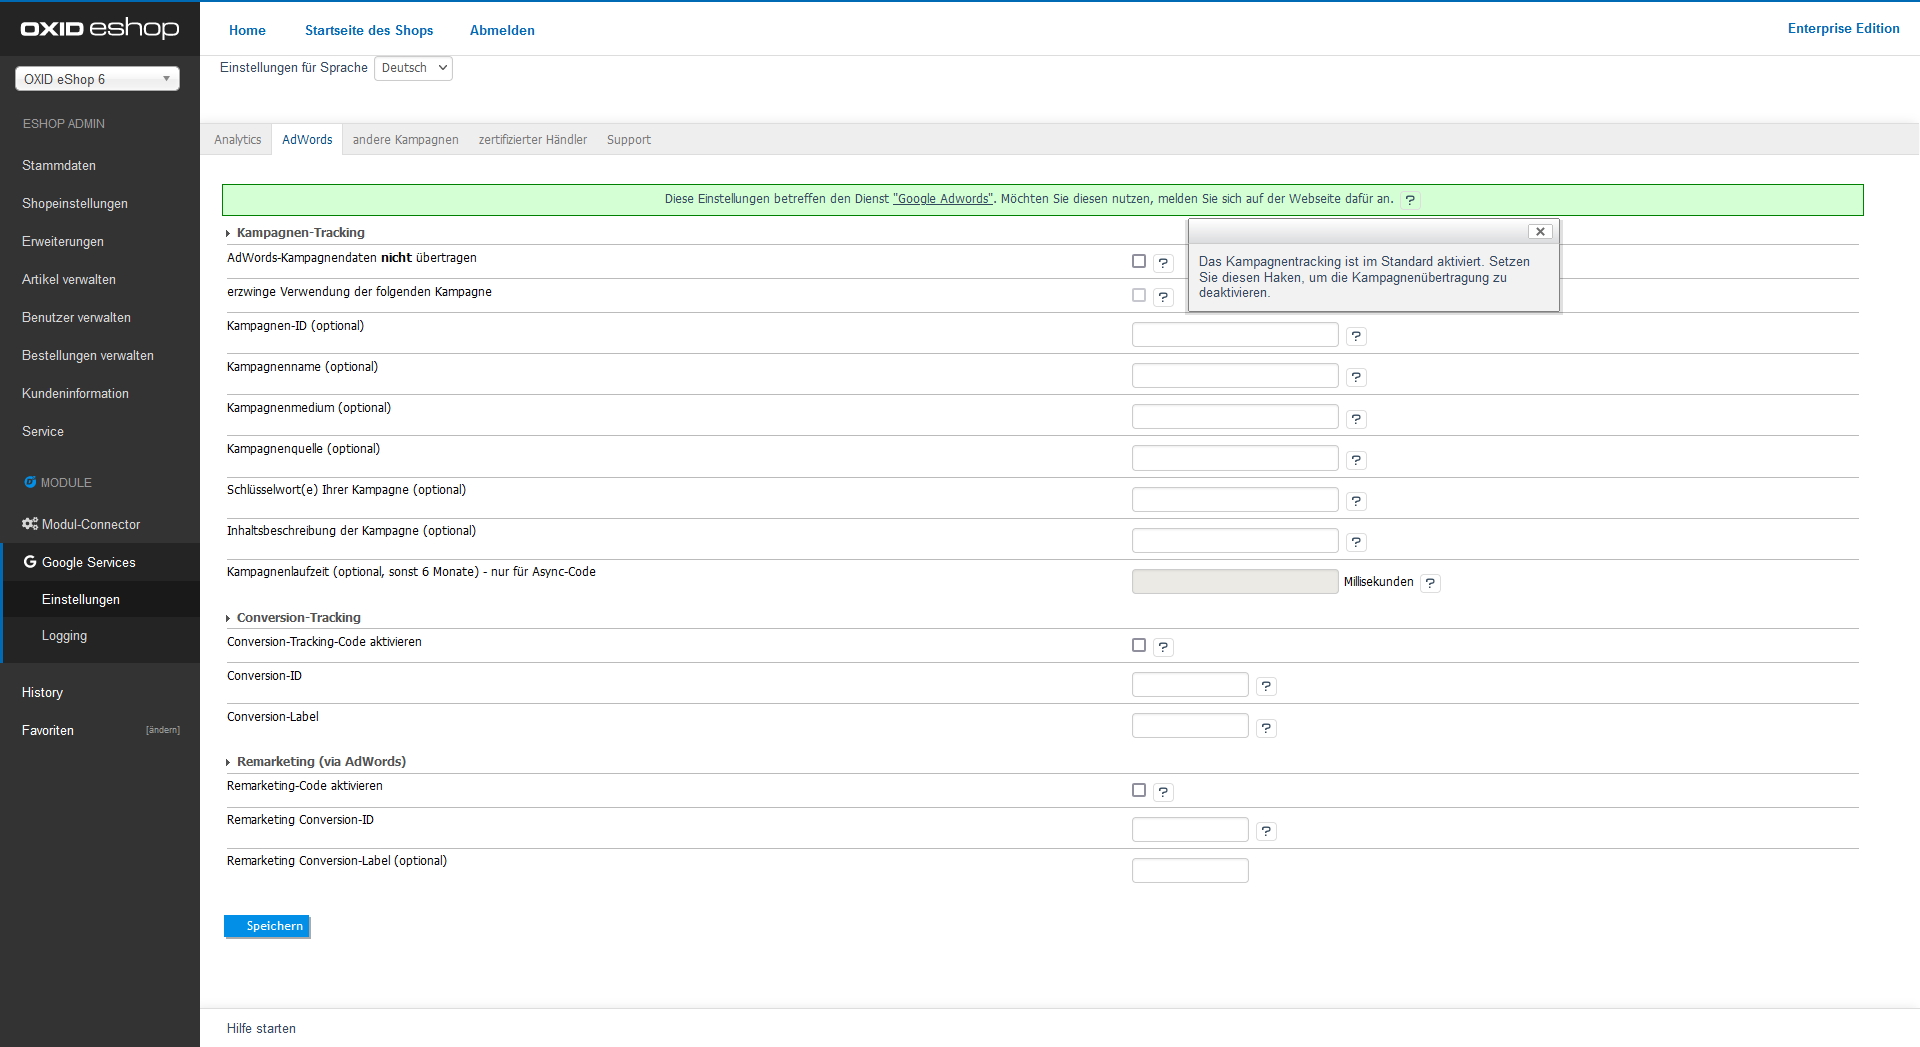Check AdWords-Kampagnendaten nicht übertragen box

click(1139, 261)
